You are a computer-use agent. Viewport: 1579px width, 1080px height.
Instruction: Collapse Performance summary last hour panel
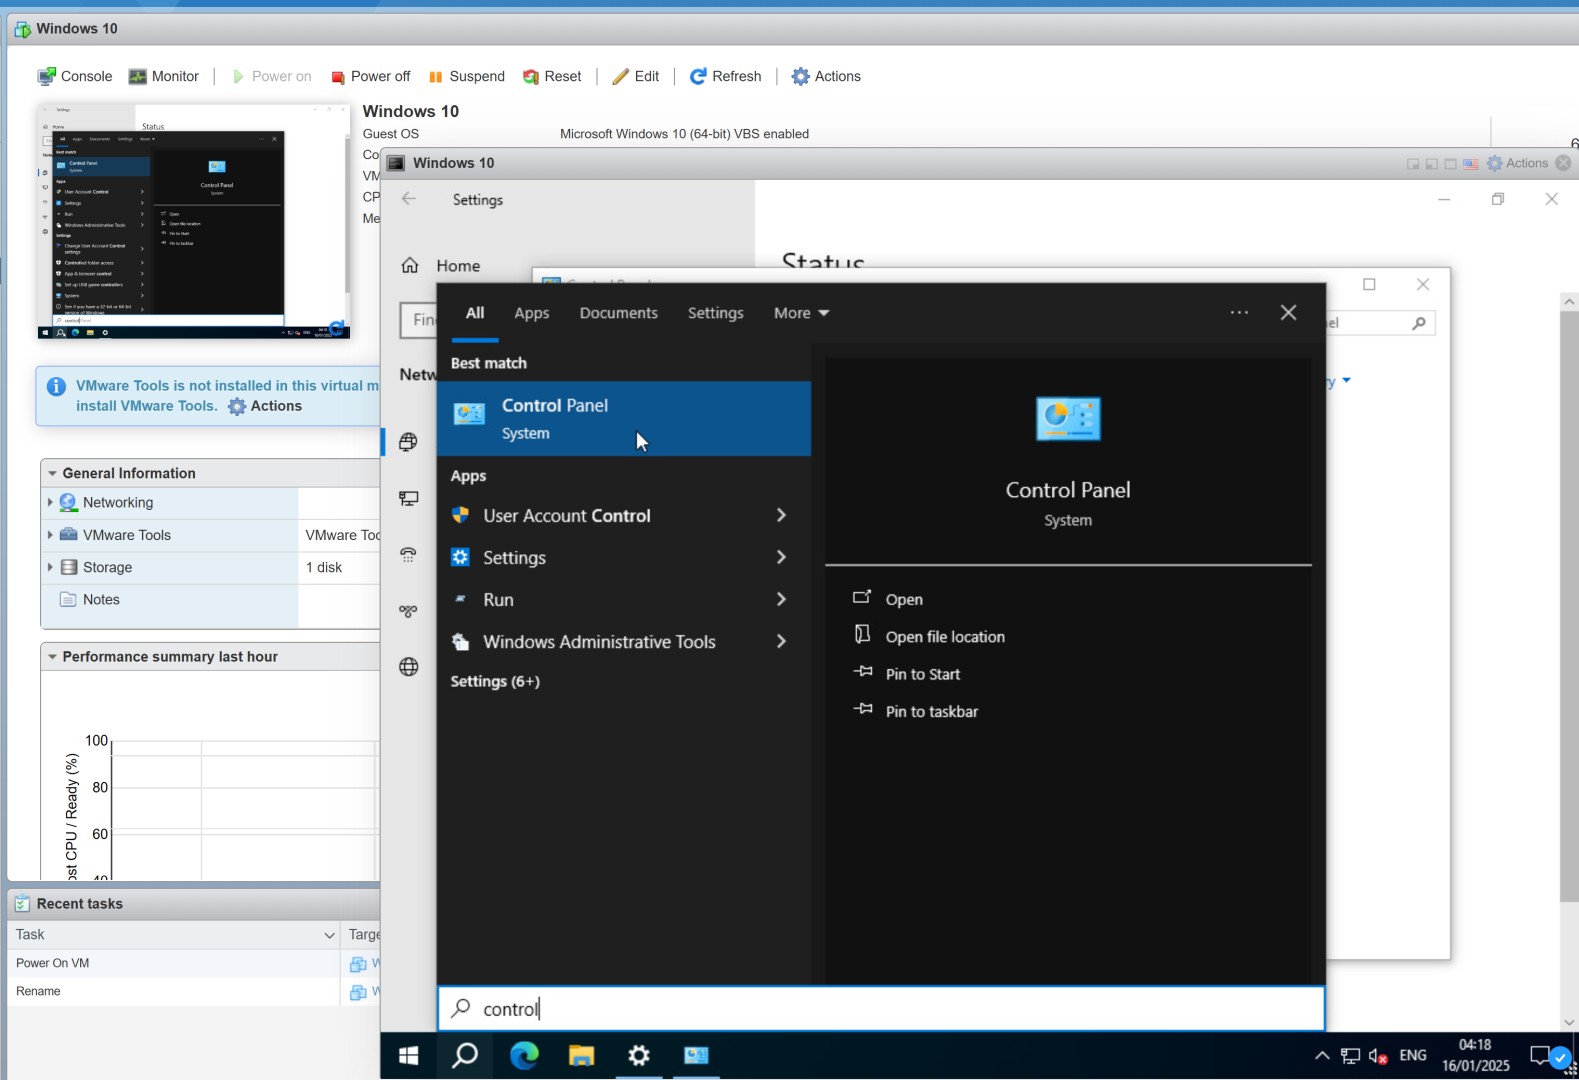point(52,657)
